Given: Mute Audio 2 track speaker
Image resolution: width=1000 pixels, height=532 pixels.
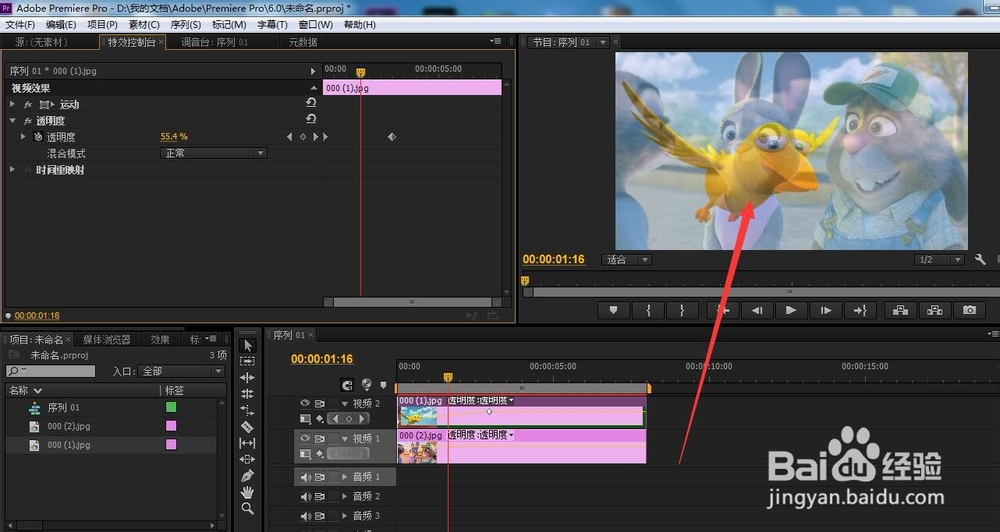Looking at the screenshot, I should 306,496.
